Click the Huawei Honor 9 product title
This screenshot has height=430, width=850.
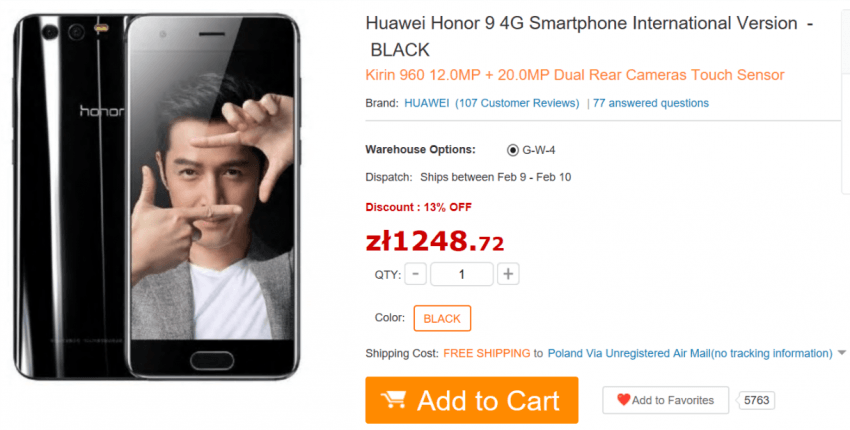pos(589,36)
